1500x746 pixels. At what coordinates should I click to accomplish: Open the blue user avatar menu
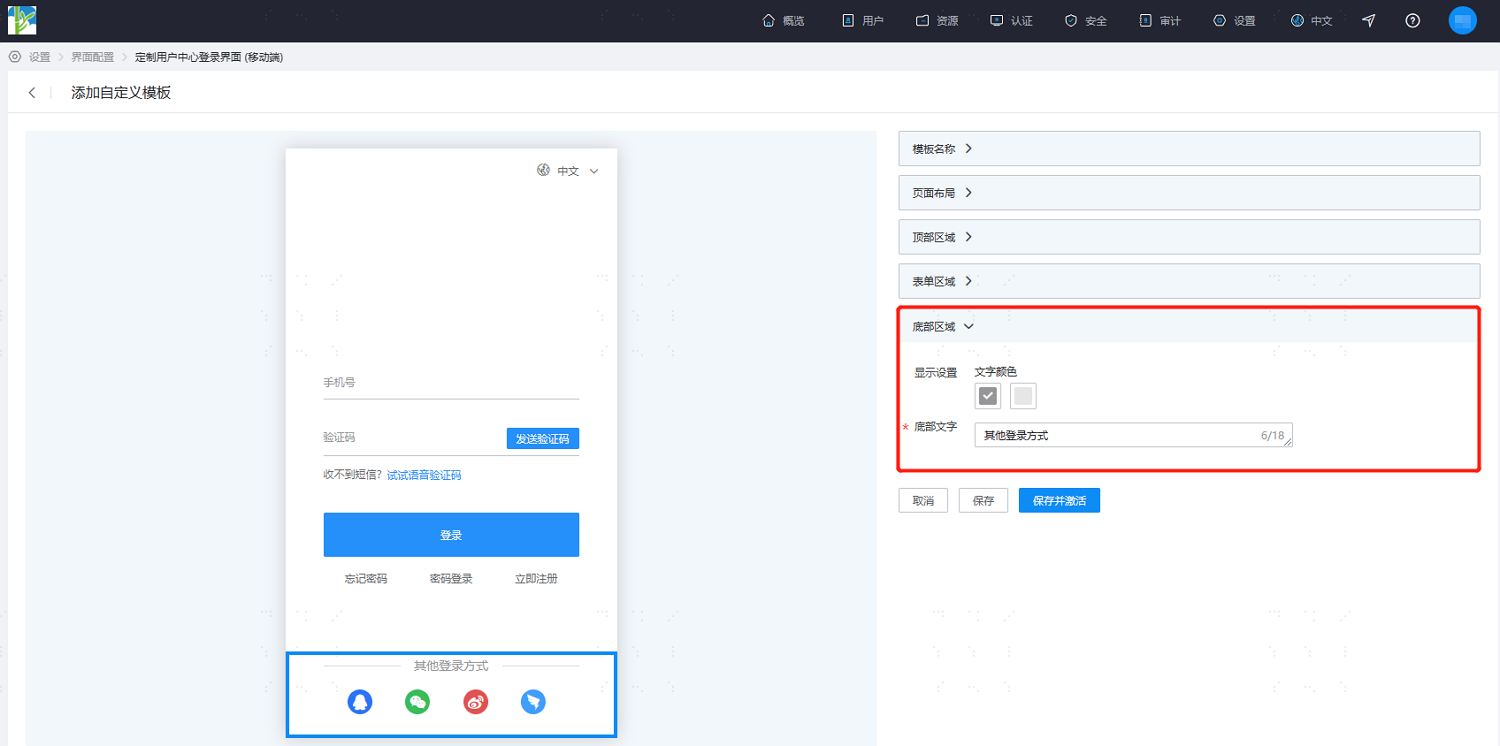coord(1462,20)
